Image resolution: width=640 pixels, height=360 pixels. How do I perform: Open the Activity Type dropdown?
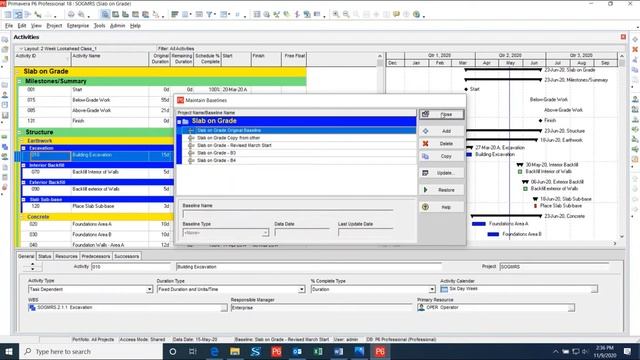(149, 289)
